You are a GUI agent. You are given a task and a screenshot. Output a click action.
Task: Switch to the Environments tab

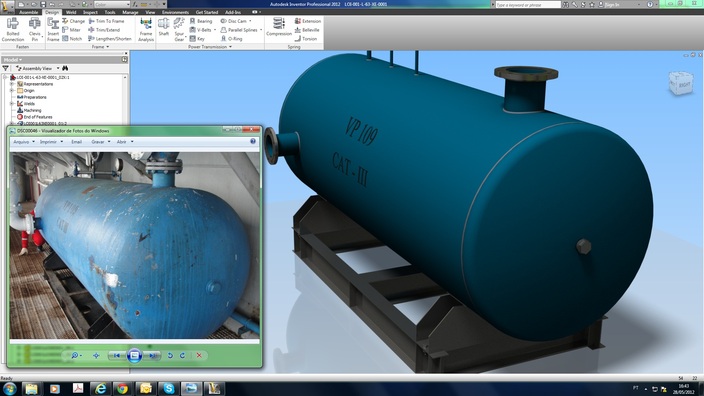pos(175,12)
